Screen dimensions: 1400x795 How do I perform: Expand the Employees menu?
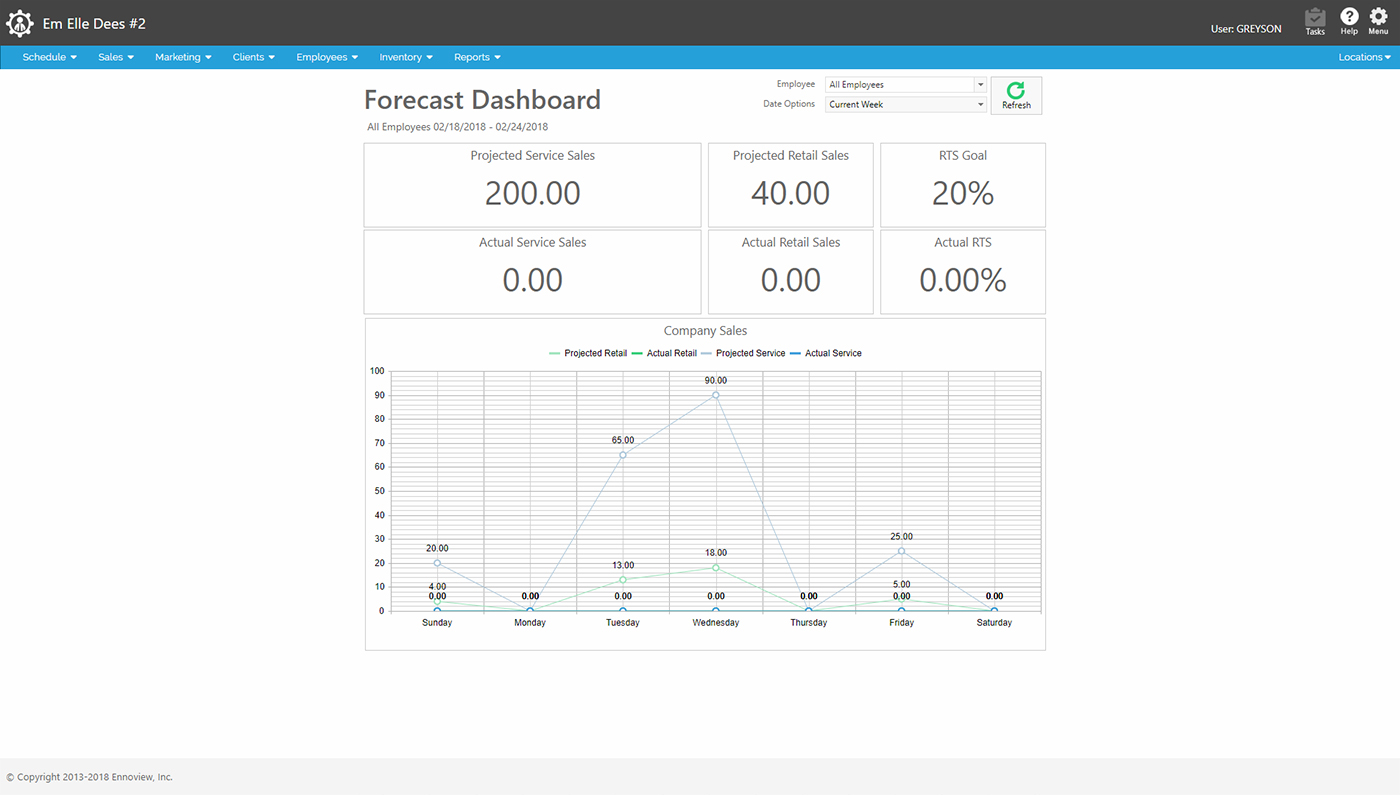[x=327, y=57]
